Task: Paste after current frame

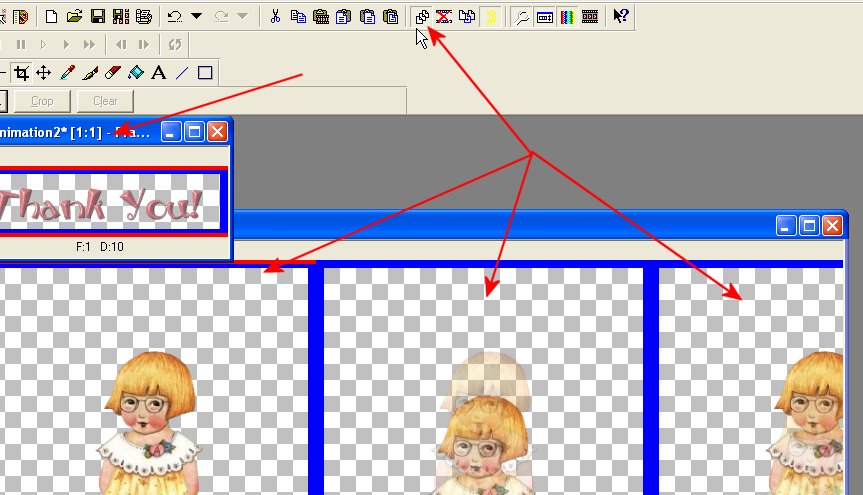Action: pos(344,17)
